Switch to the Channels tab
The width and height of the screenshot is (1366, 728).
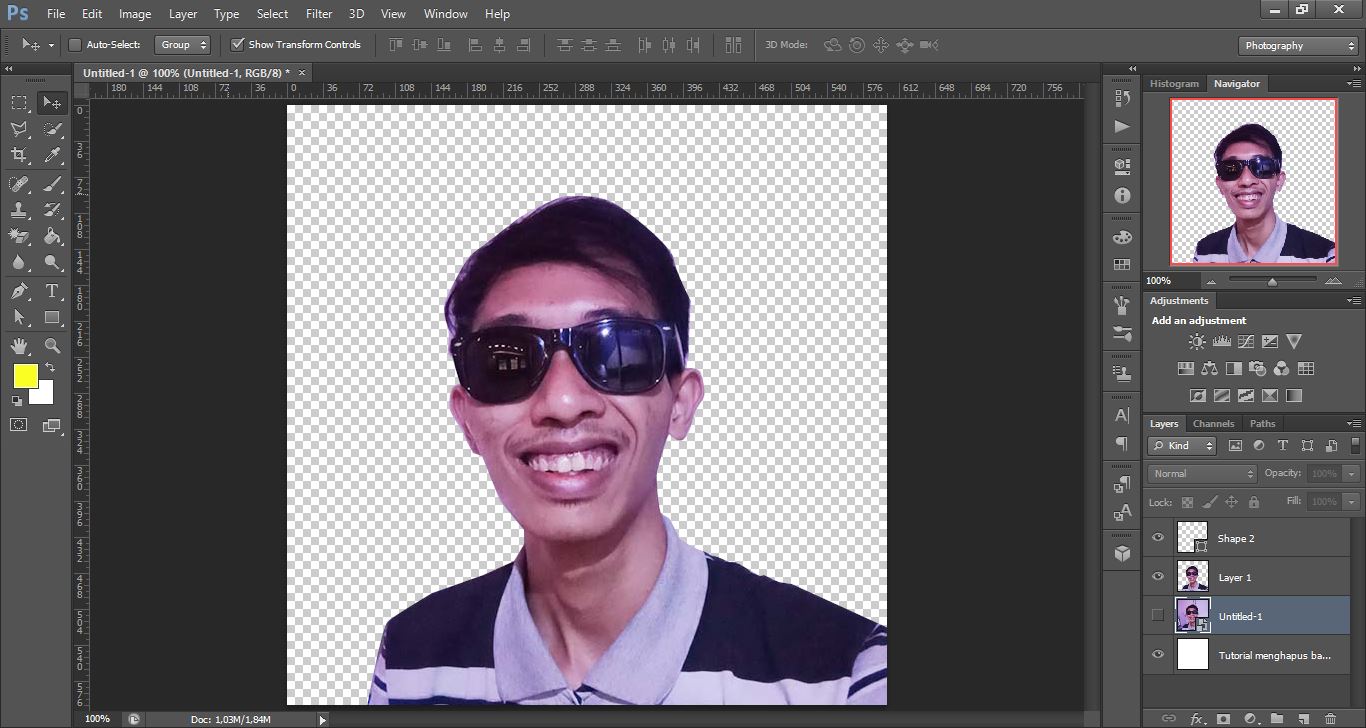click(1213, 423)
